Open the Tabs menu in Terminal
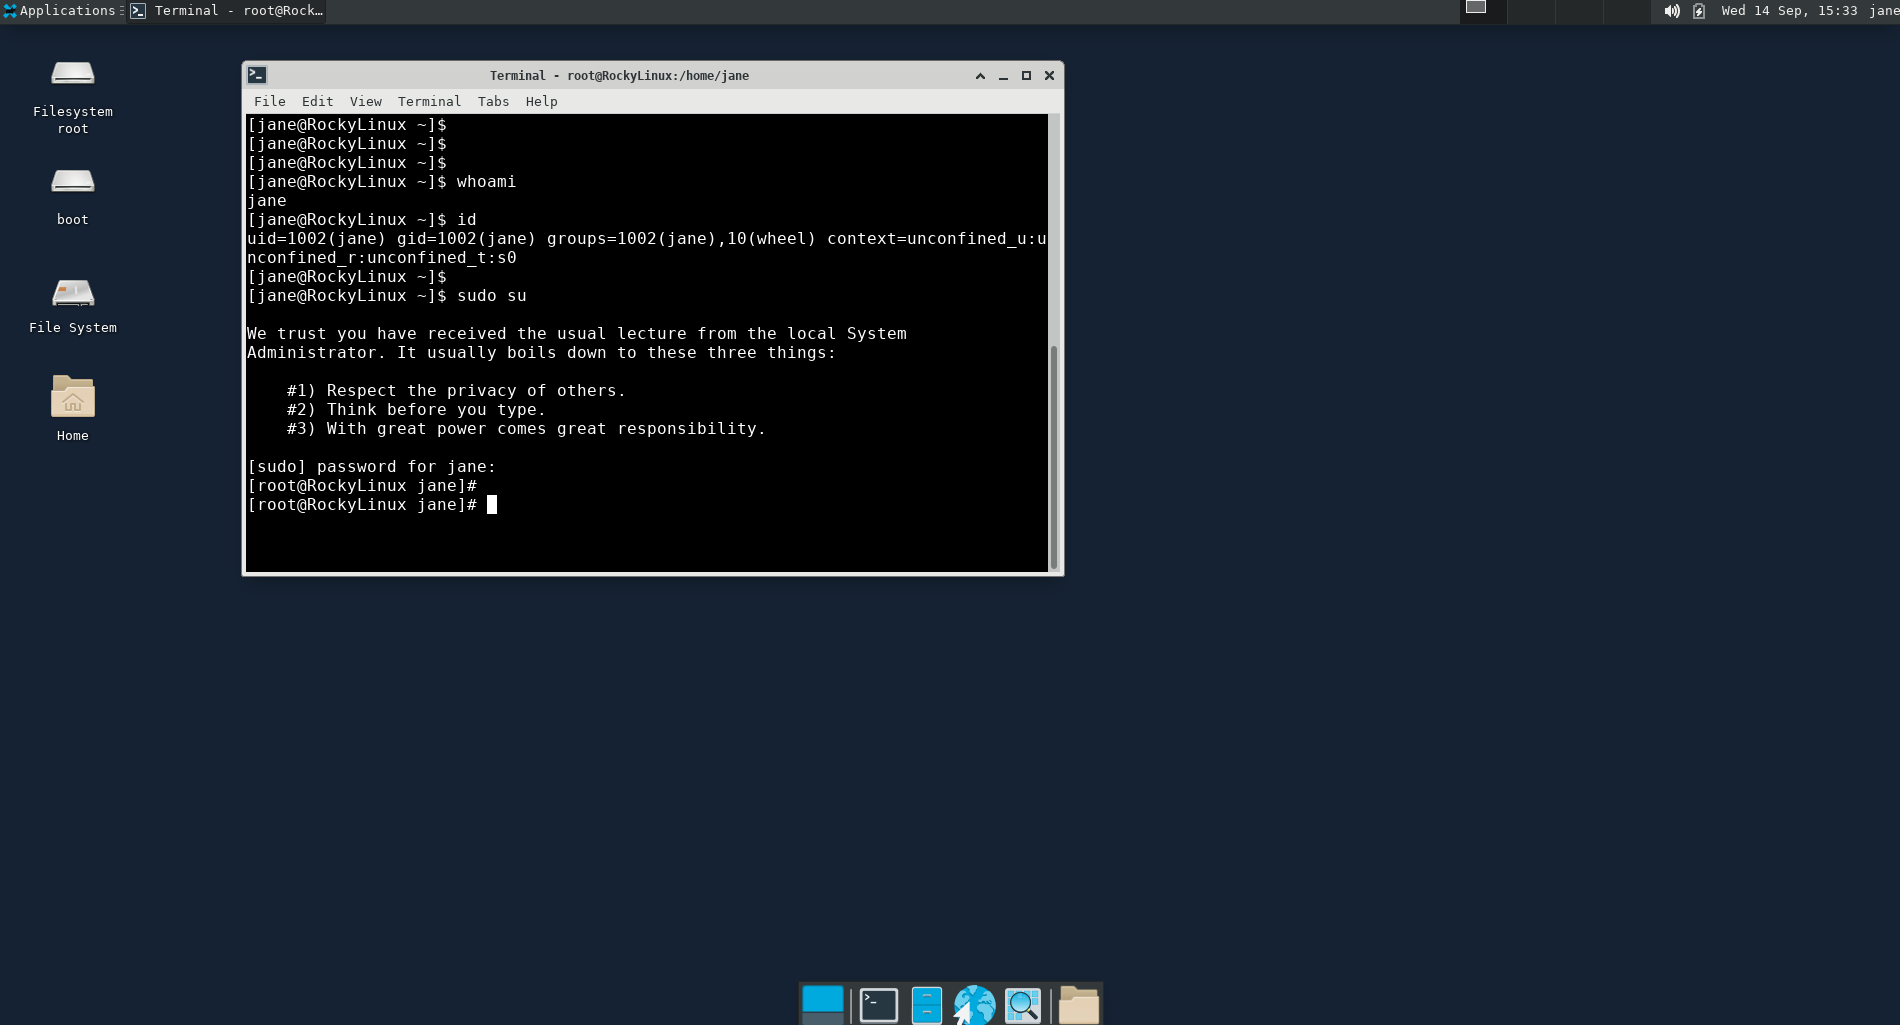 (x=493, y=101)
